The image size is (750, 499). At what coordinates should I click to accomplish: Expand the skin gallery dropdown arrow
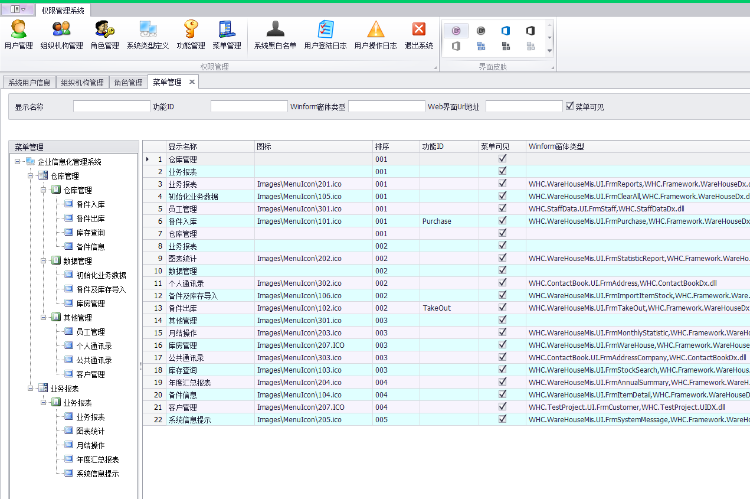pyautogui.click(x=550, y=50)
